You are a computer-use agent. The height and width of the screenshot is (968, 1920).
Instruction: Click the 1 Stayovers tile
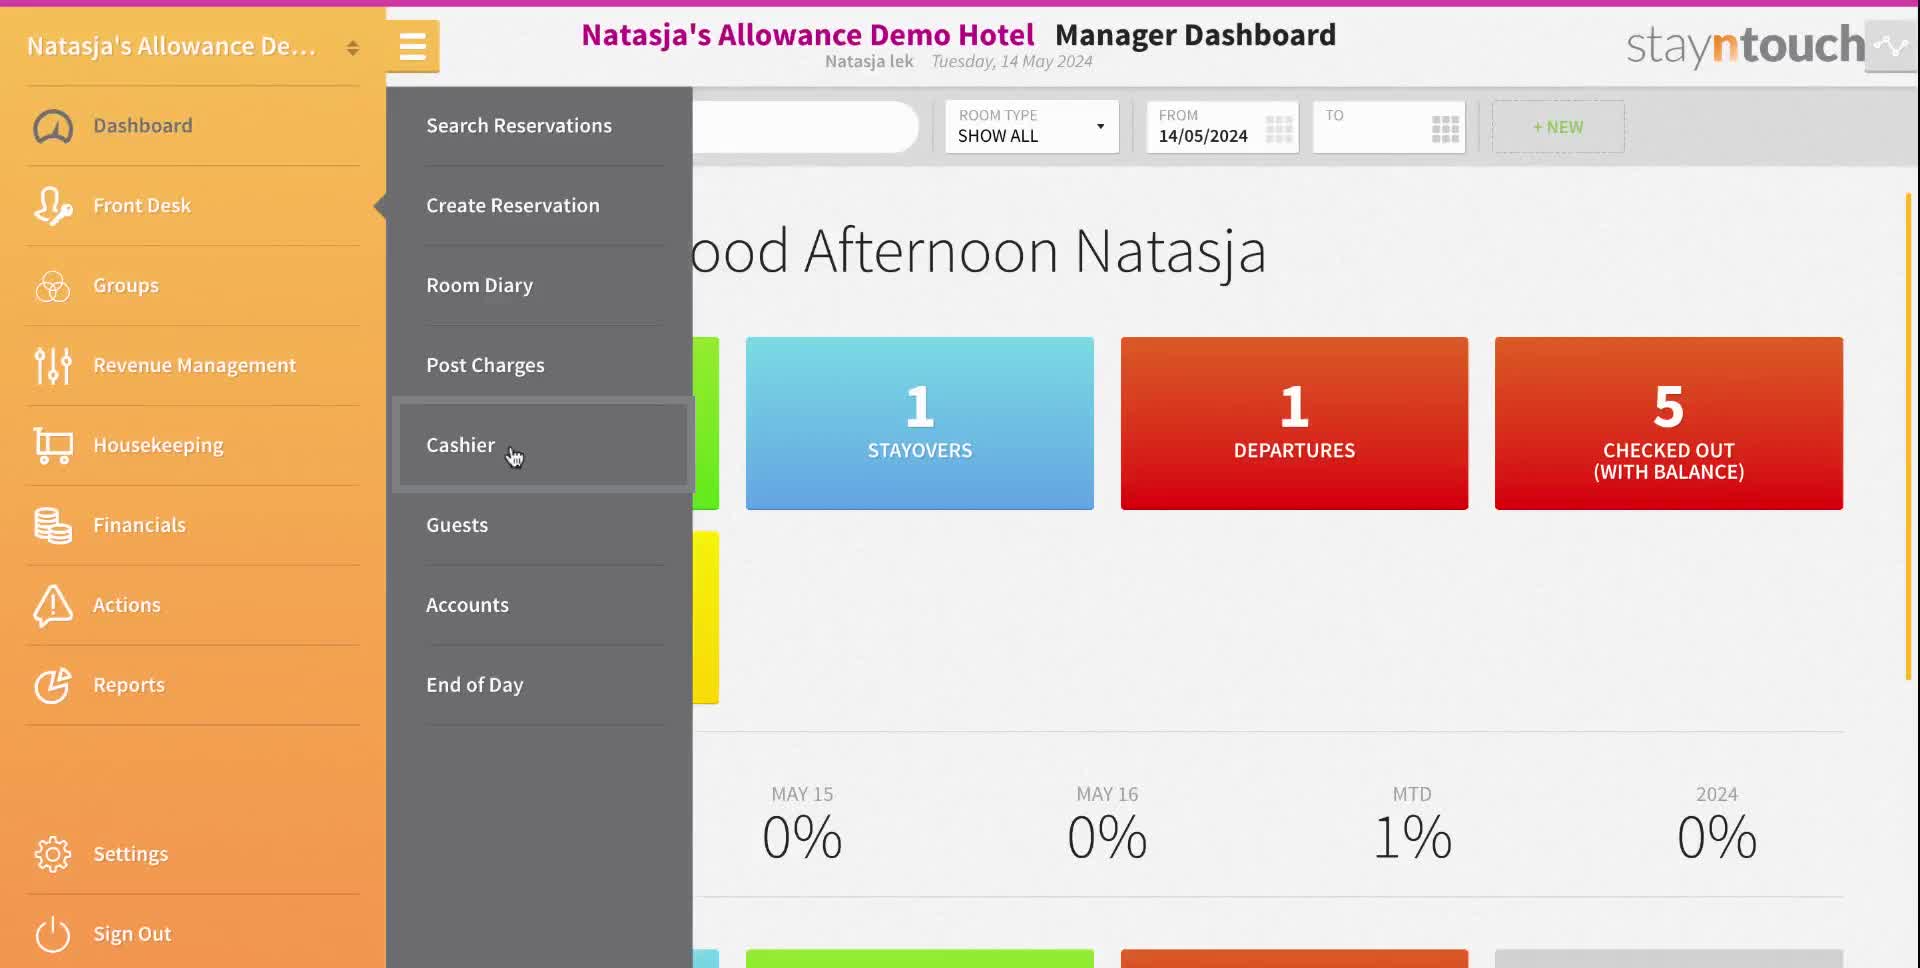tap(920, 423)
